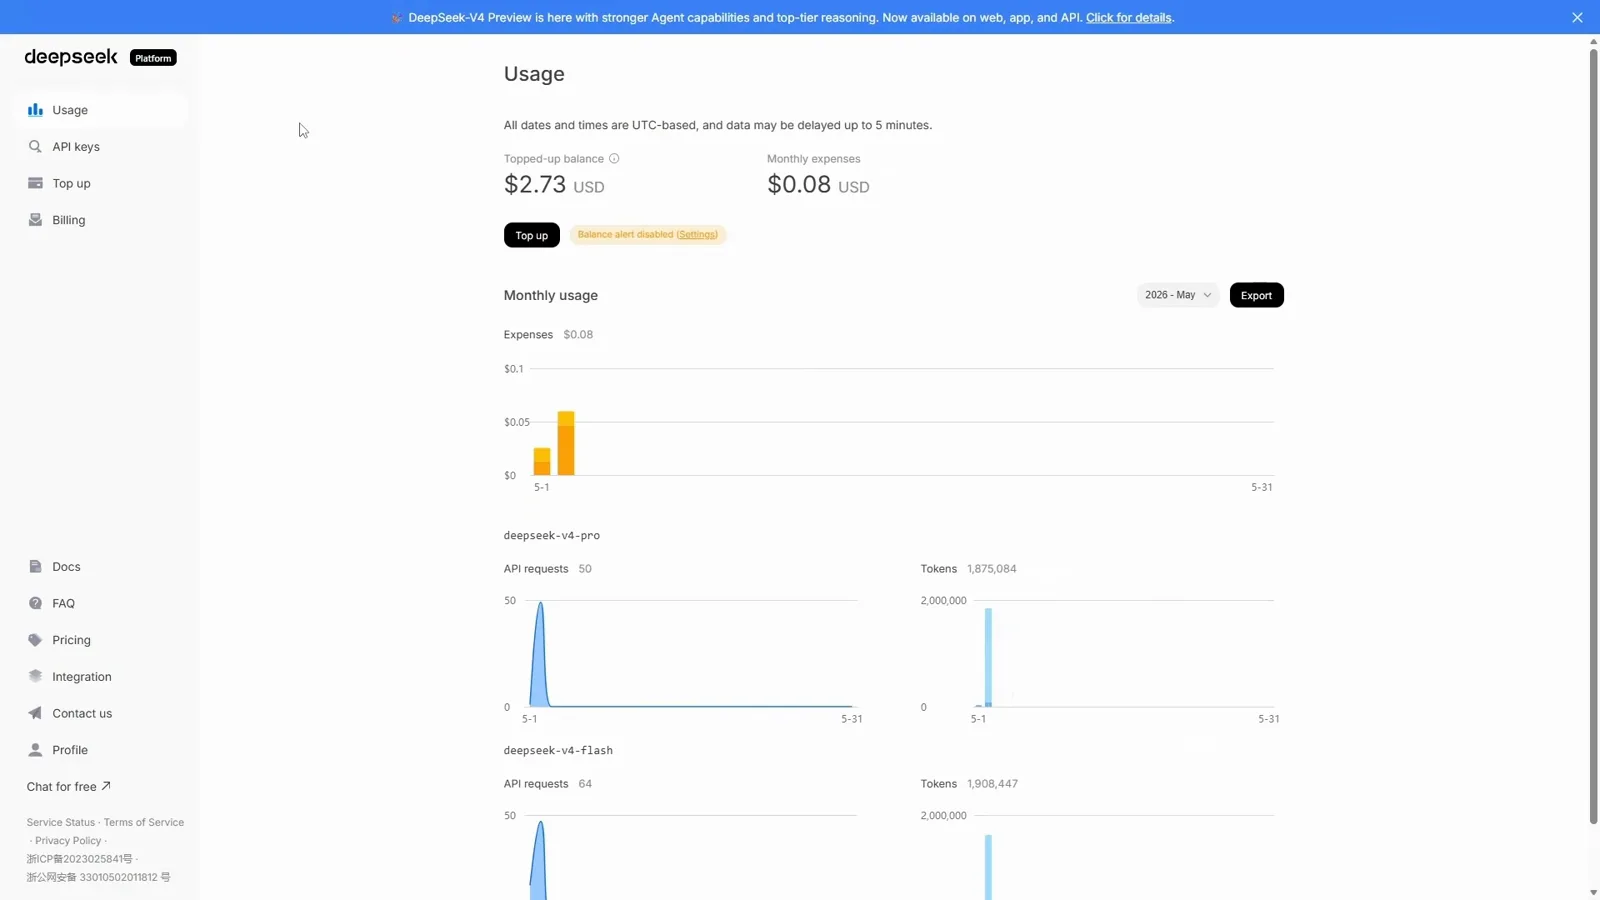The image size is (1600, 900).
Task: Click the deepseek-v4-pro tokens bar
Action: [x=988, y=657]
